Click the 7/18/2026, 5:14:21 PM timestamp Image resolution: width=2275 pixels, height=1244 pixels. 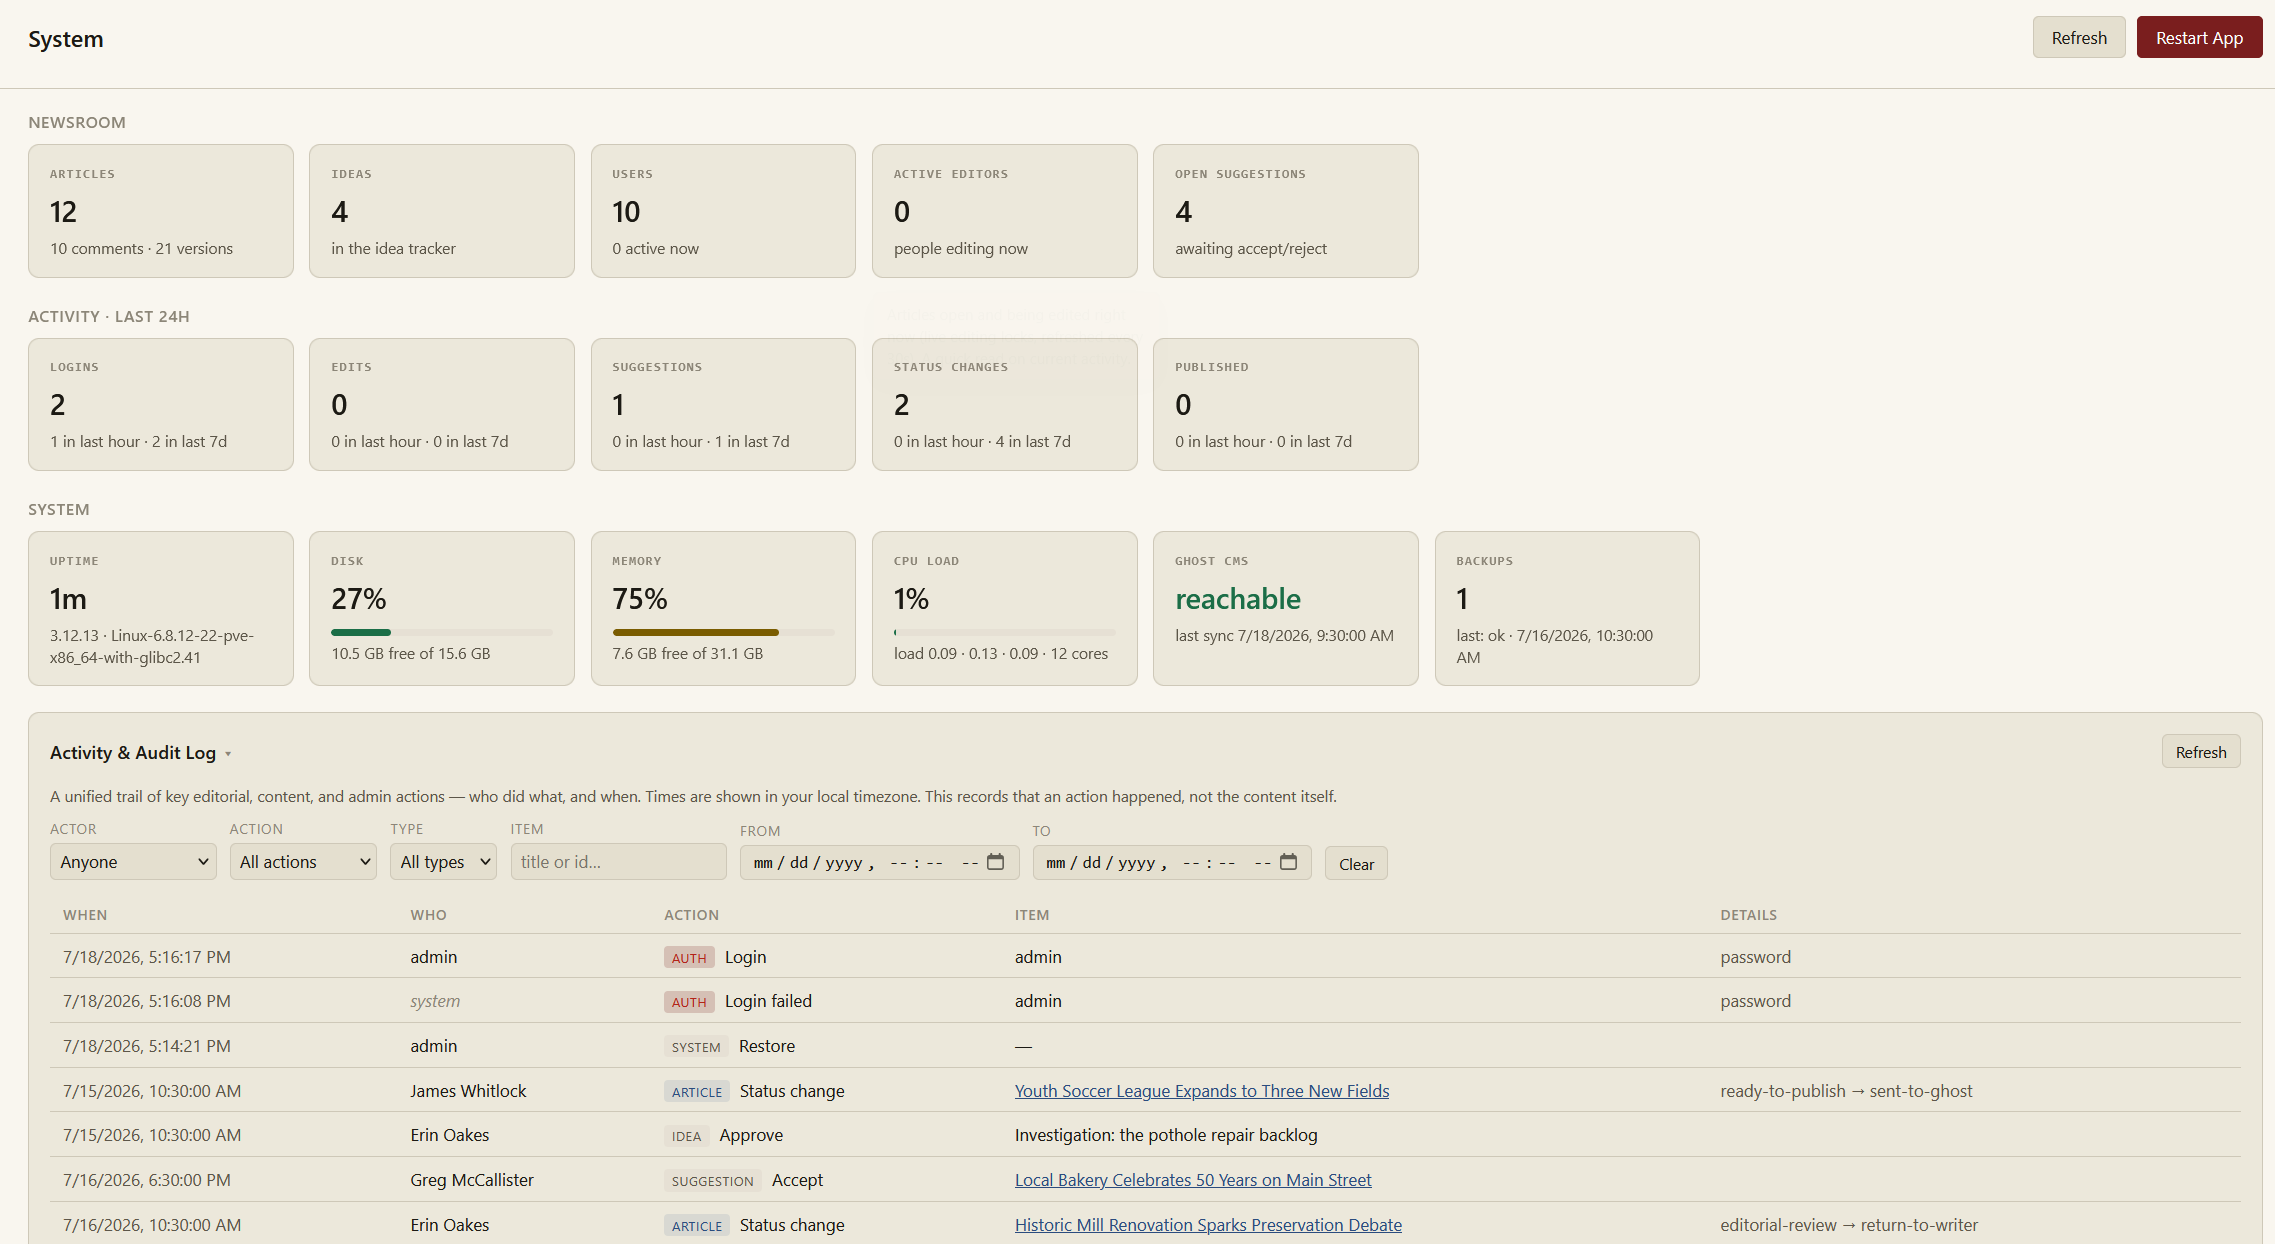pos(147,1046)
